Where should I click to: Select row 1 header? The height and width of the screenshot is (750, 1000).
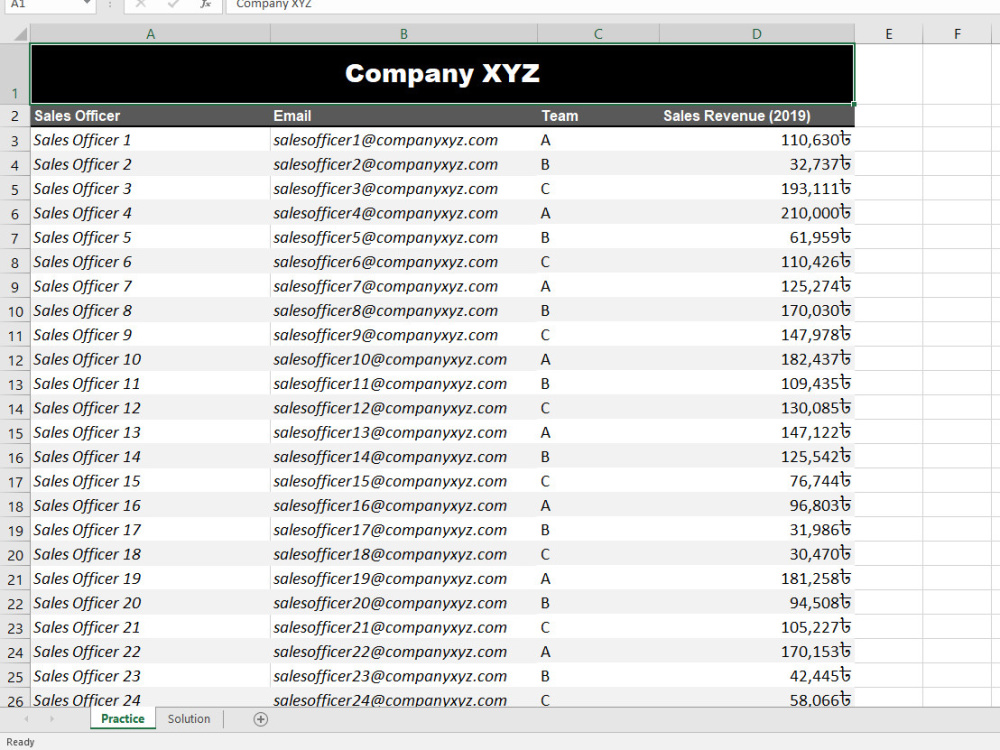tap(15, 74)
